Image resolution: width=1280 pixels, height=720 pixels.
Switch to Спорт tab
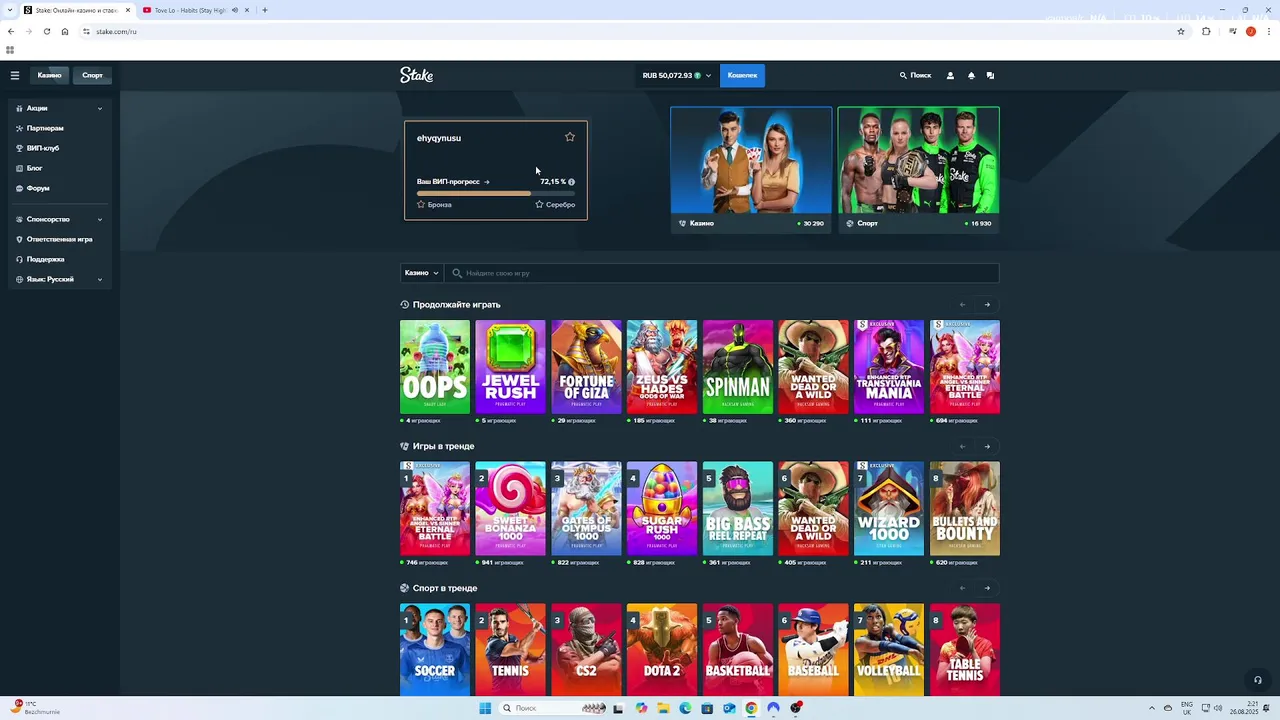(92, 75)
